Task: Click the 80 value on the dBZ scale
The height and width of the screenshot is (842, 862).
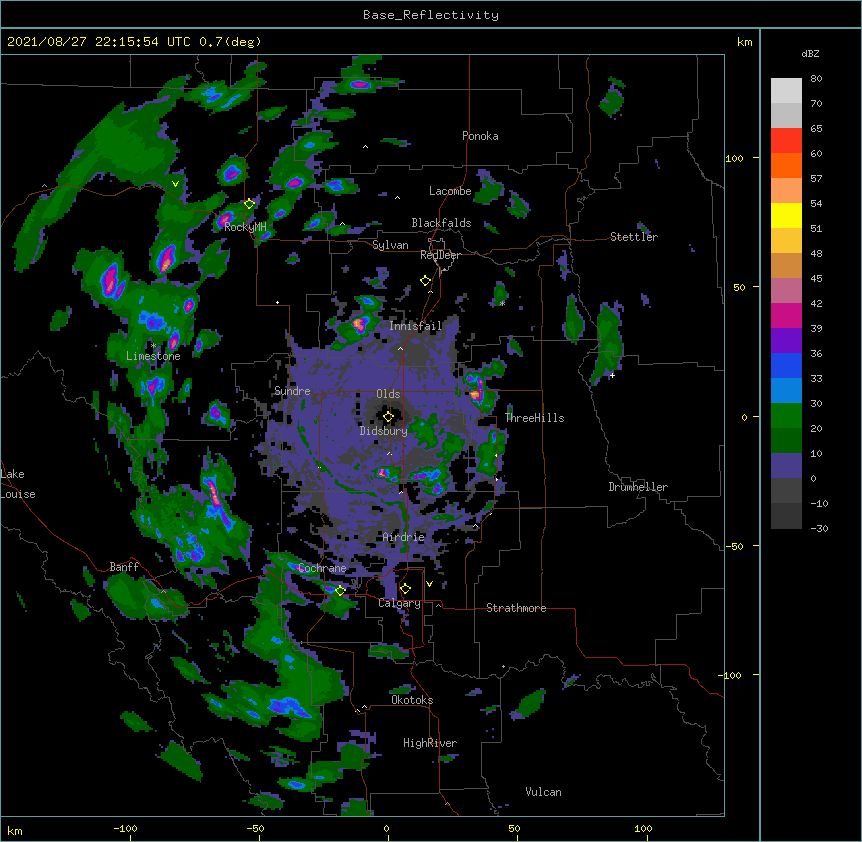Action: click(x=816, y=79)
